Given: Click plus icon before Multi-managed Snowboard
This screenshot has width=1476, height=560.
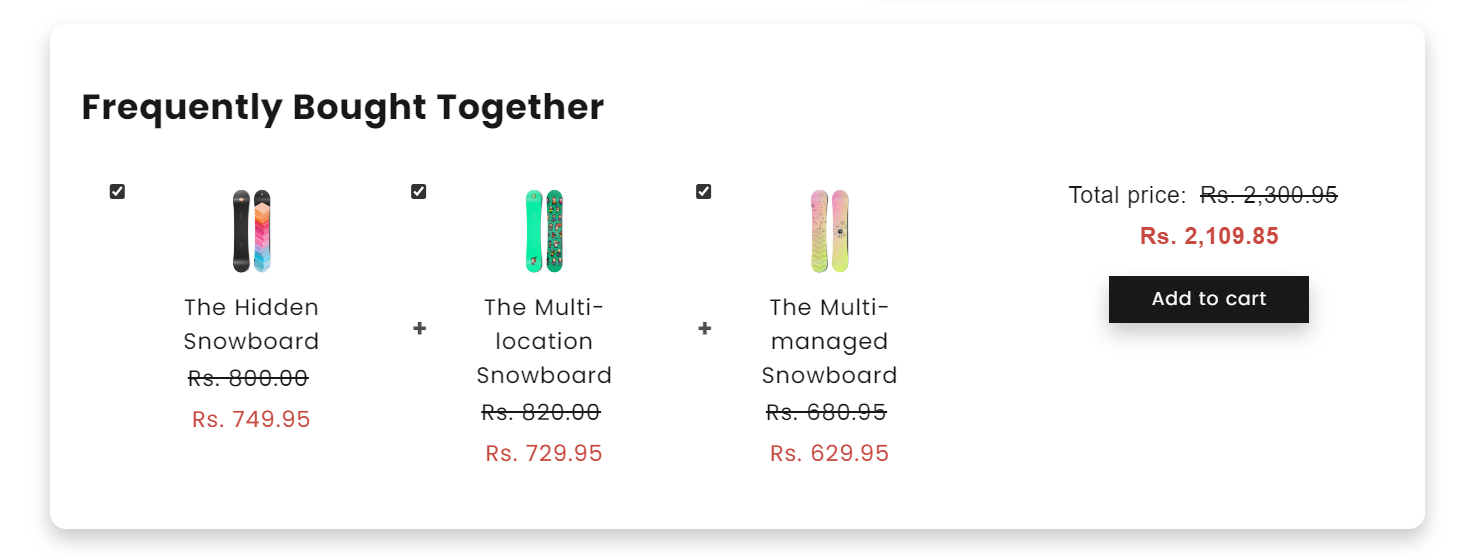Looking at the screenshot, I should 704,328.
